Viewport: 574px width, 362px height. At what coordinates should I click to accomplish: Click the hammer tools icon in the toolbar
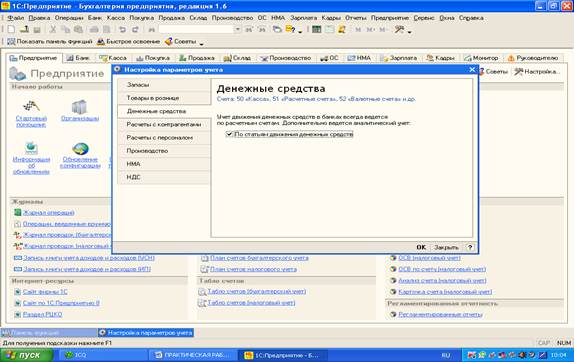[x=399, y=30]
